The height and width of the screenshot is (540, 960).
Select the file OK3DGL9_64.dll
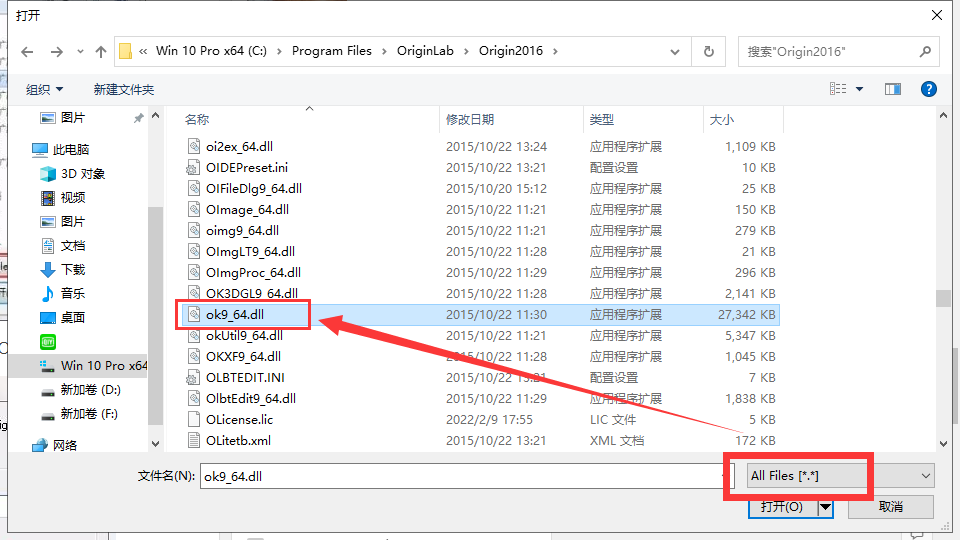coord(252,293)
